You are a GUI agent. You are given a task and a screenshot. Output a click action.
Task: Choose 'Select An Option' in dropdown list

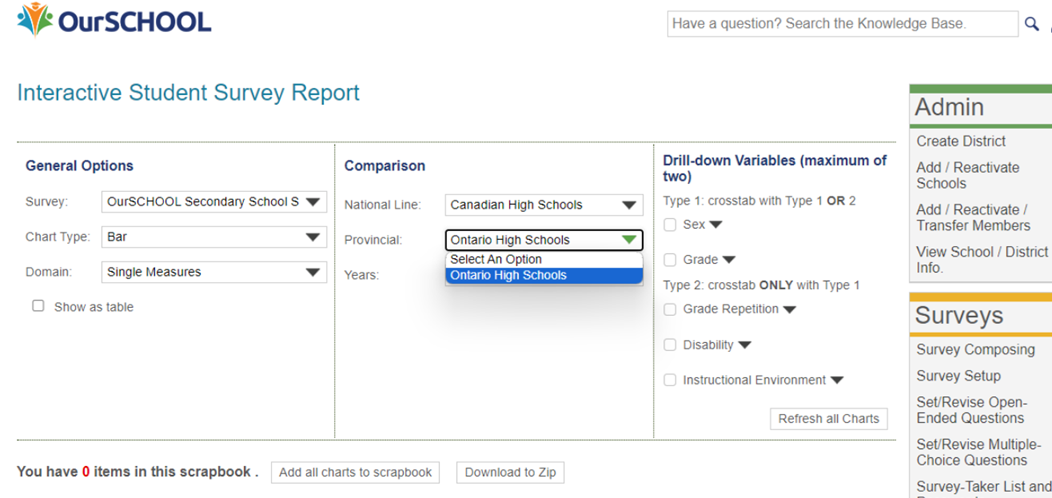[x=544, y=260]
